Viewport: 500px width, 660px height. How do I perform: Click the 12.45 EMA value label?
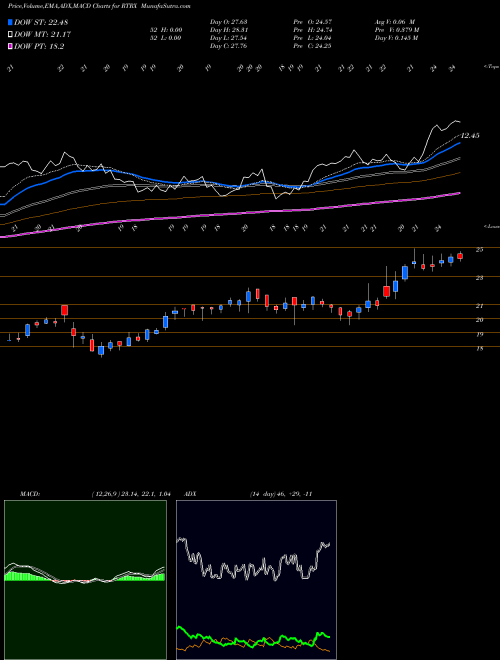pyautogui.click(x=470, y=136)
